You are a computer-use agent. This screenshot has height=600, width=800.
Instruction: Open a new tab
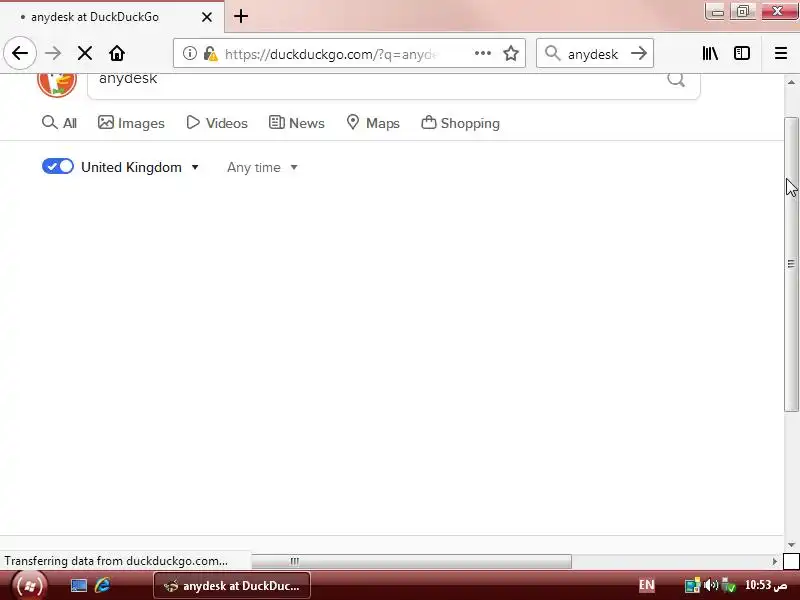[x=241, y=16]
